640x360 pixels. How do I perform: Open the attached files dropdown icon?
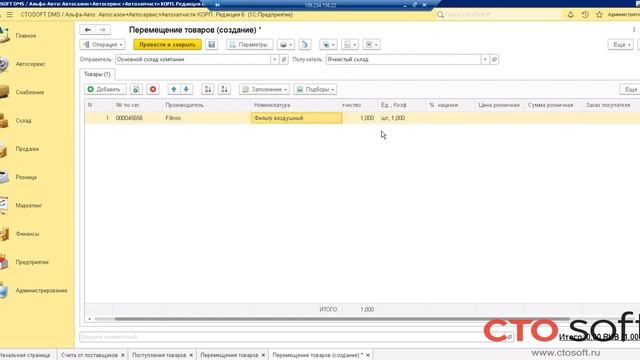(371, 44)
